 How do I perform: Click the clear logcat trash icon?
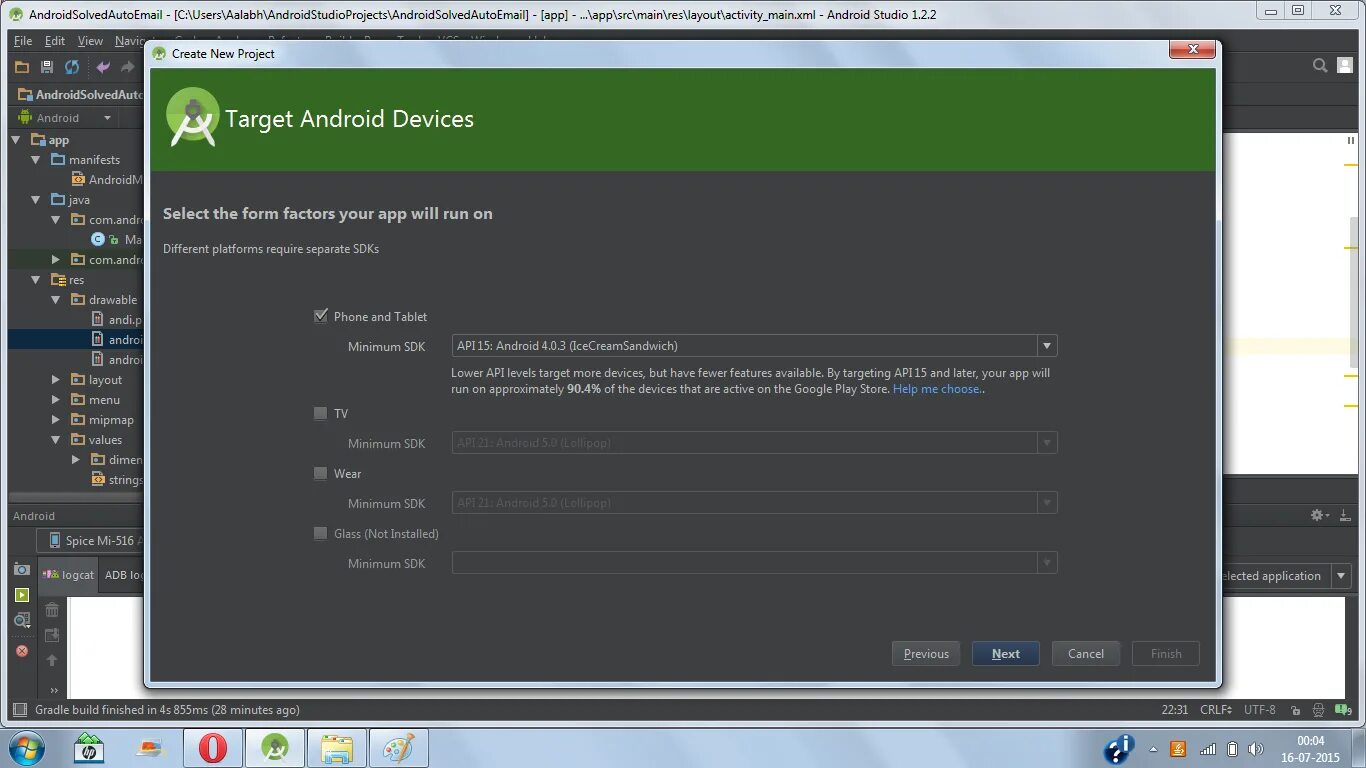click(52, 609)
